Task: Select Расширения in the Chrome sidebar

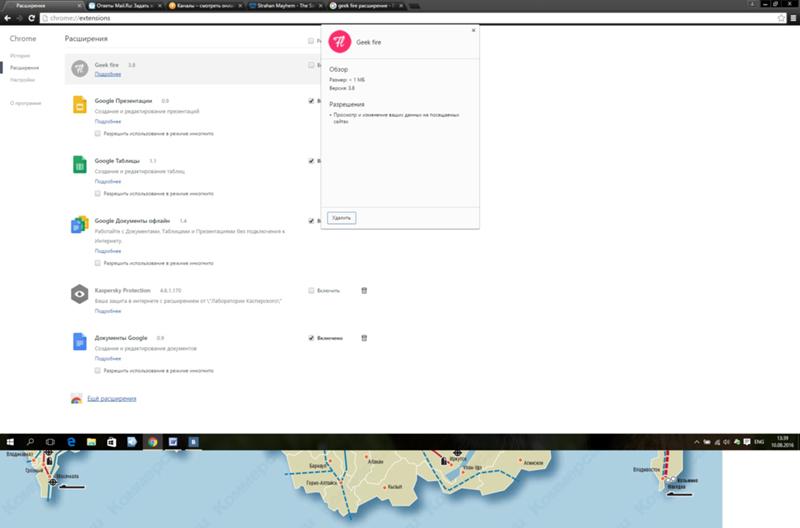Action: click(24, 67)
